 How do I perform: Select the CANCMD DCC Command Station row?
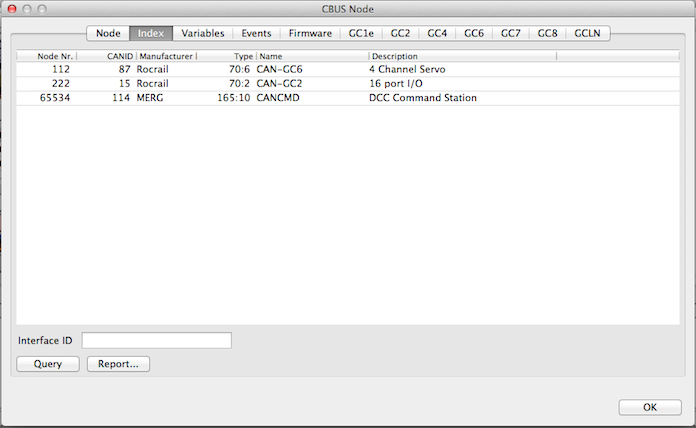pos(300,98)
